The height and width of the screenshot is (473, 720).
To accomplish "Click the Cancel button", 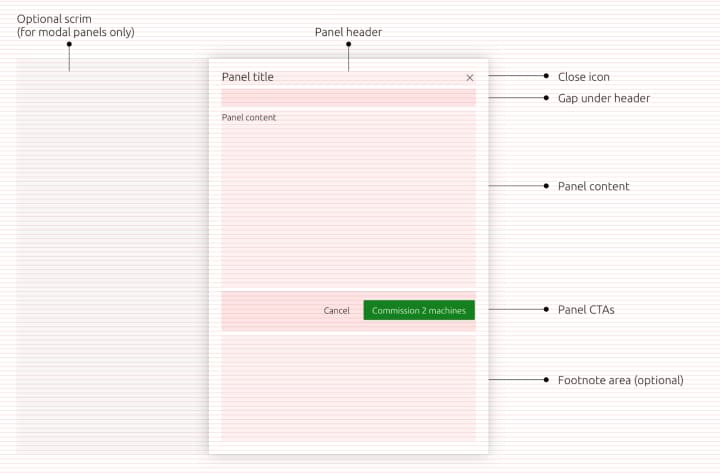I will (x=337, y=310).
